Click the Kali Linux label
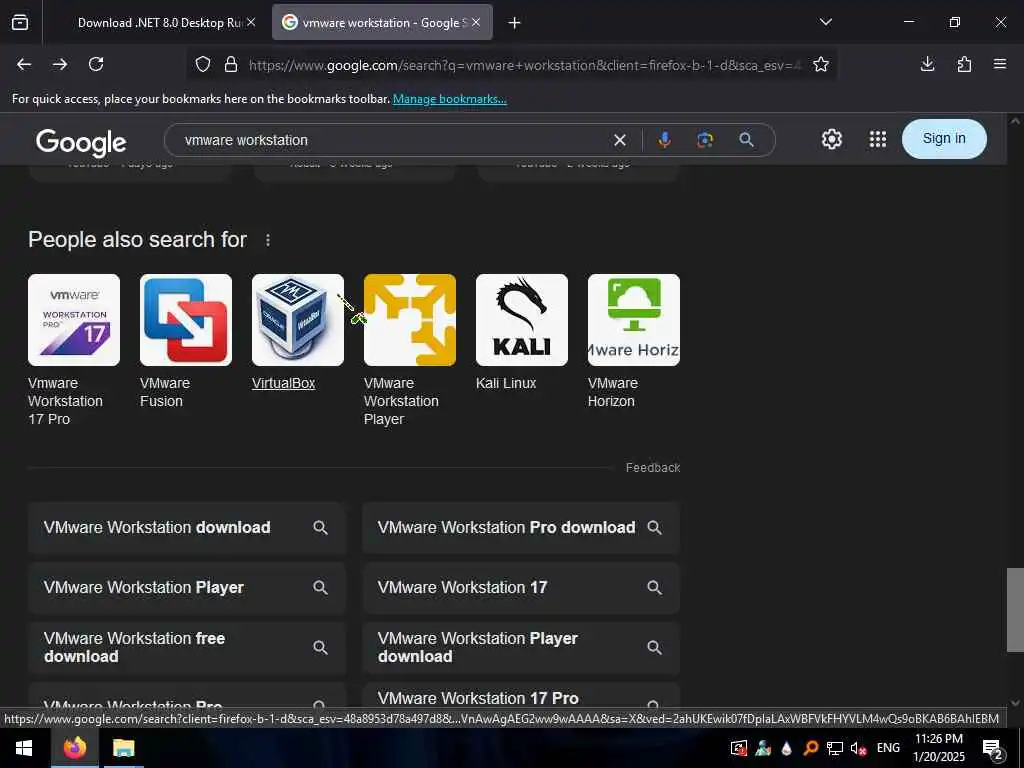Image resolution: width=1024 pixels, height=768 pixels. (x=506, y=383)
